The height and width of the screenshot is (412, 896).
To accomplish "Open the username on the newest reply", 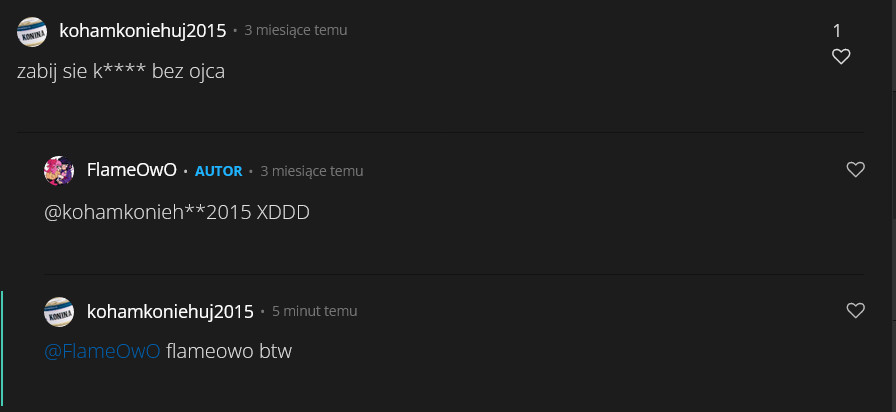I will (x=171, y=312).
